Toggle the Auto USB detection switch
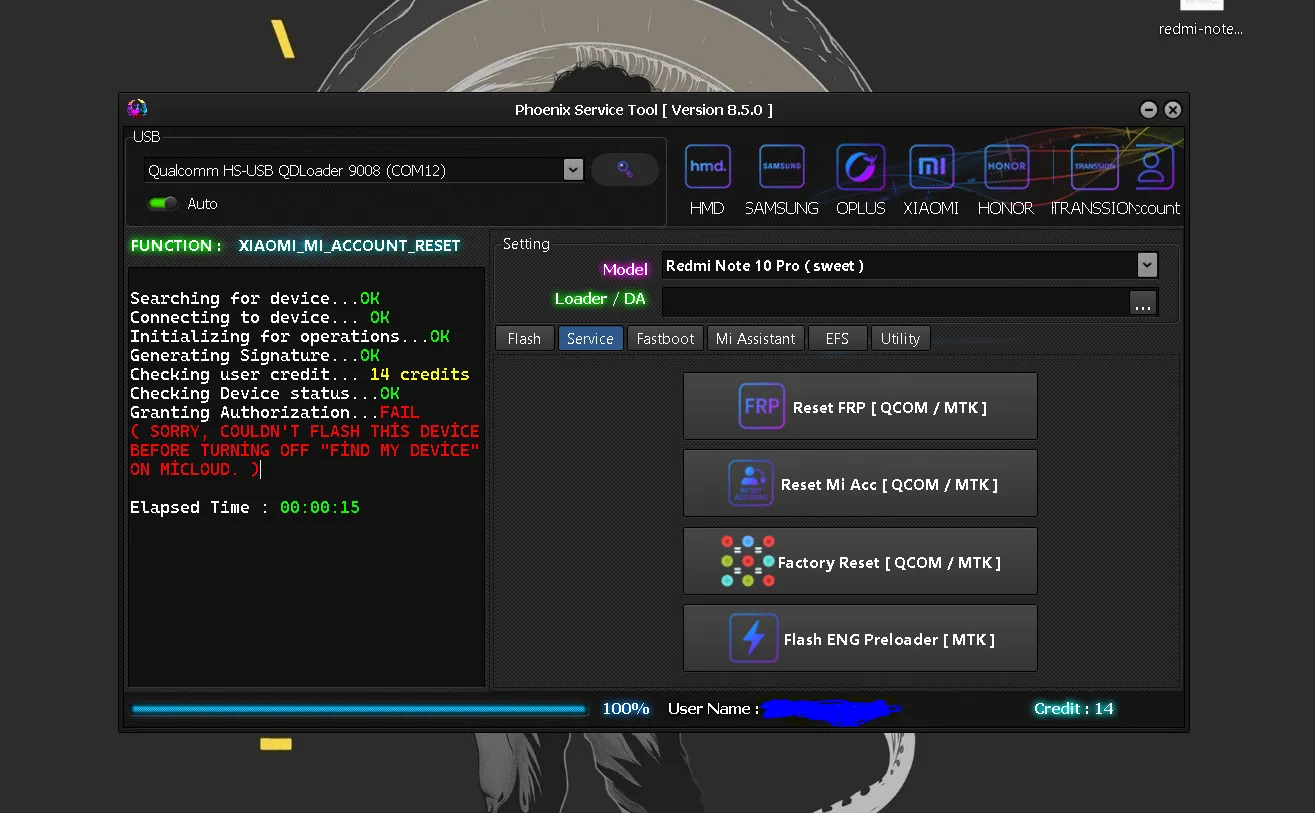Image resolution: width=1315 pixels, height=813 pixels. 162,204
